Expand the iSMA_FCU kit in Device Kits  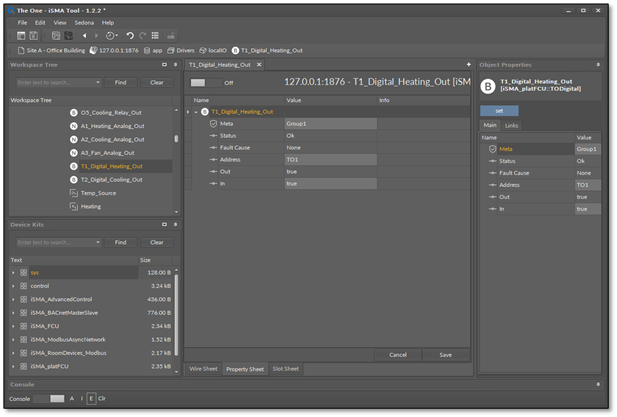(13, 326)
